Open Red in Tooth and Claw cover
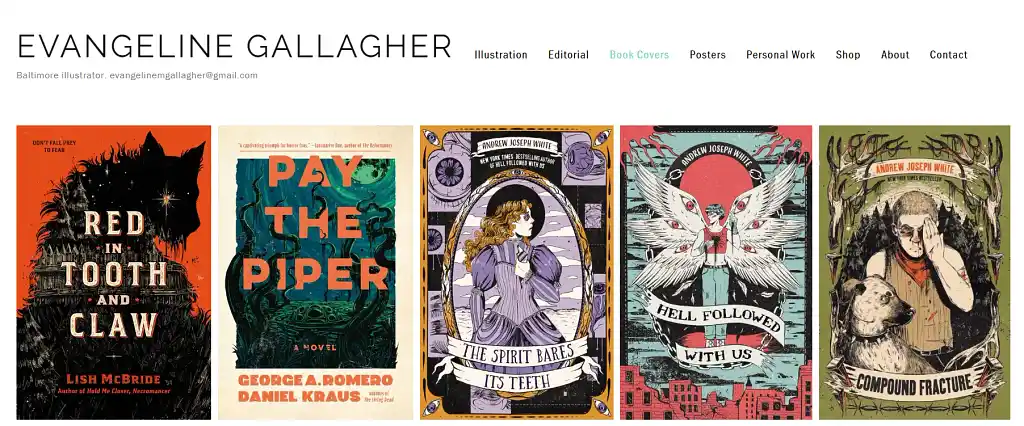 (x=114, y=272)
